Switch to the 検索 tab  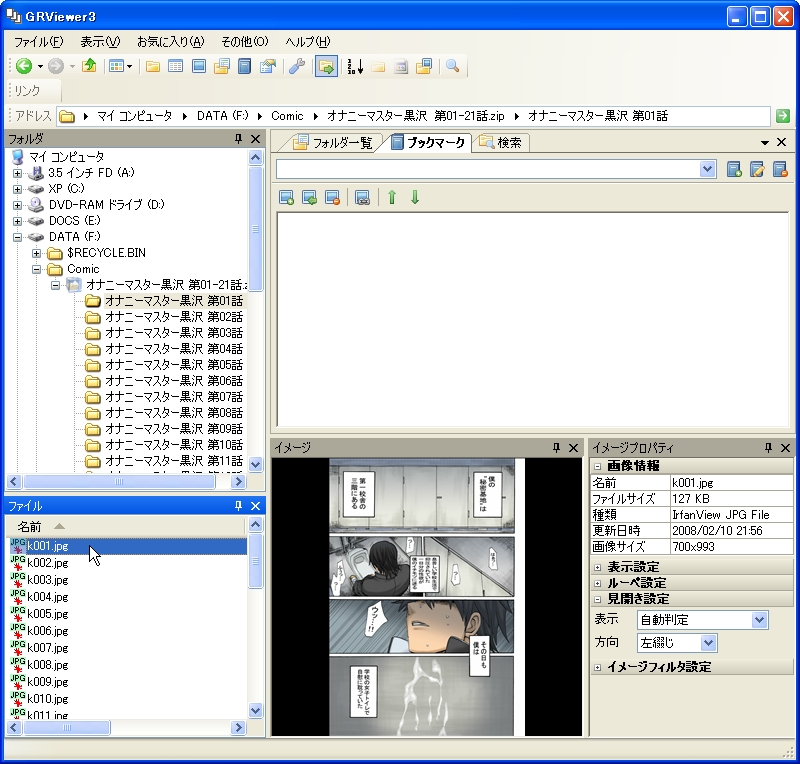point(501,142)
